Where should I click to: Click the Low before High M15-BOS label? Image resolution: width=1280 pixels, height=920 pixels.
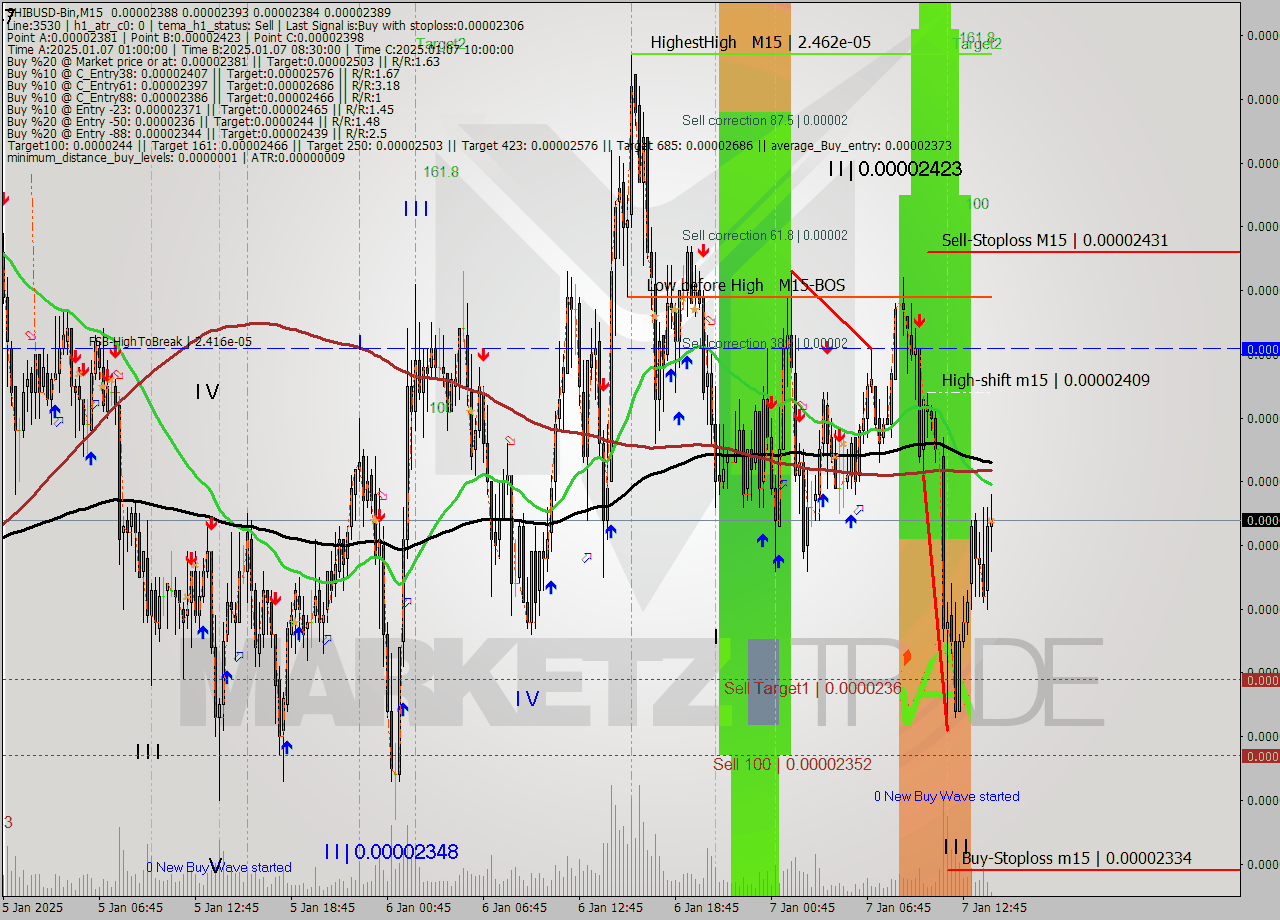pyautogui.click(x=745, y=285)
